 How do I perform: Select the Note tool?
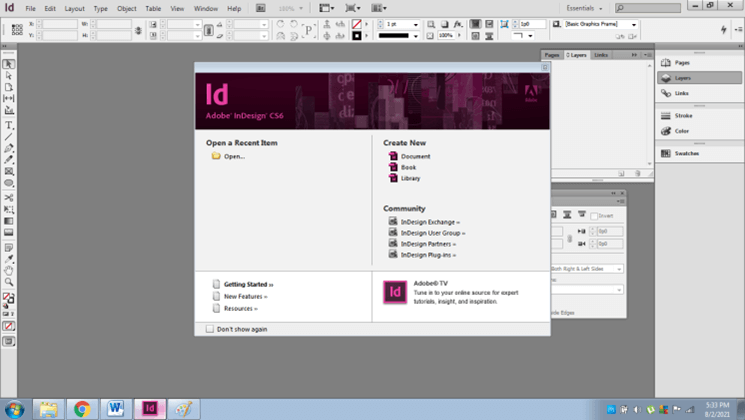tap(9, 248)
